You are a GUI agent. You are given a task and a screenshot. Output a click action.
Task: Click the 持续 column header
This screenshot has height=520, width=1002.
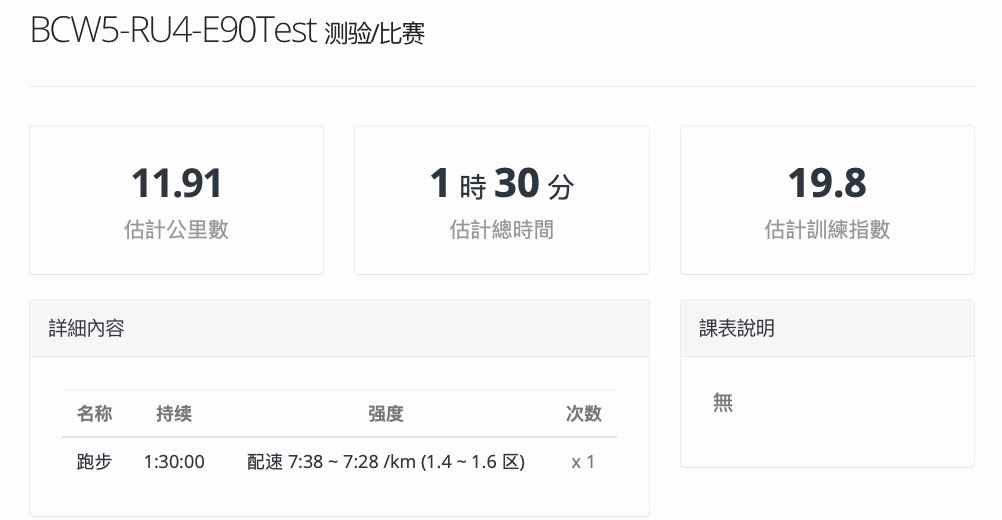click(174, 413)
